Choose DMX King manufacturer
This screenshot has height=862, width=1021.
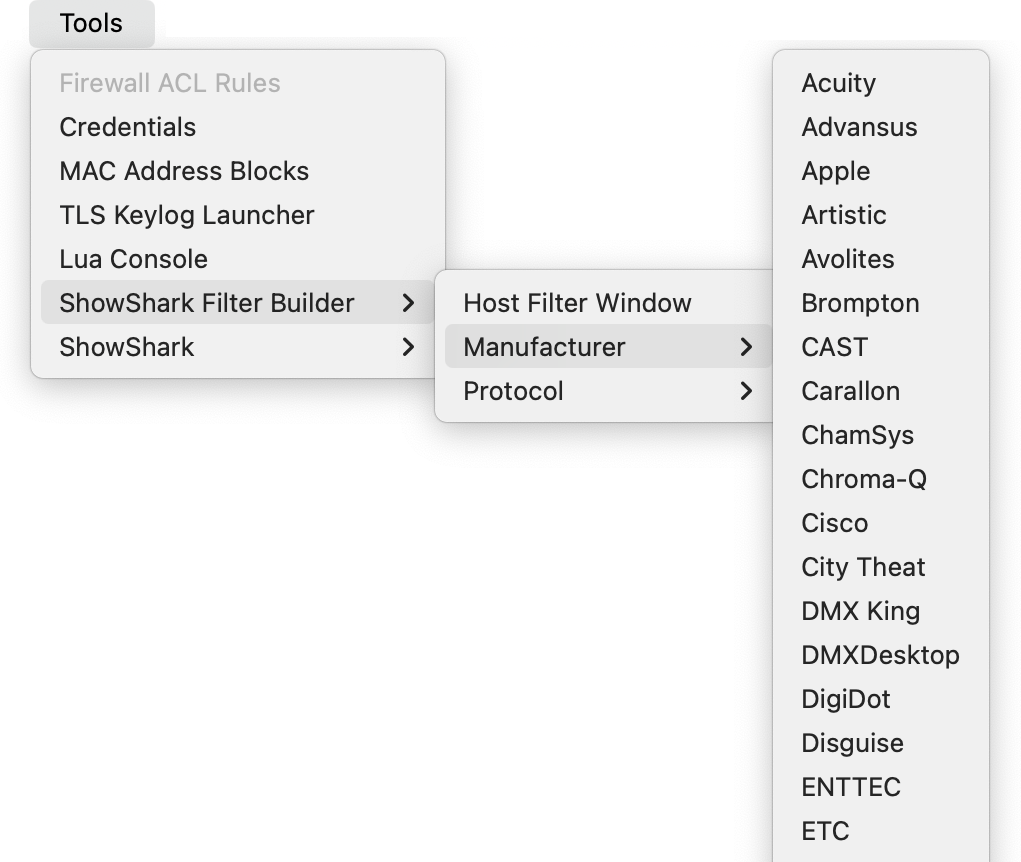(x=860, y=611)
